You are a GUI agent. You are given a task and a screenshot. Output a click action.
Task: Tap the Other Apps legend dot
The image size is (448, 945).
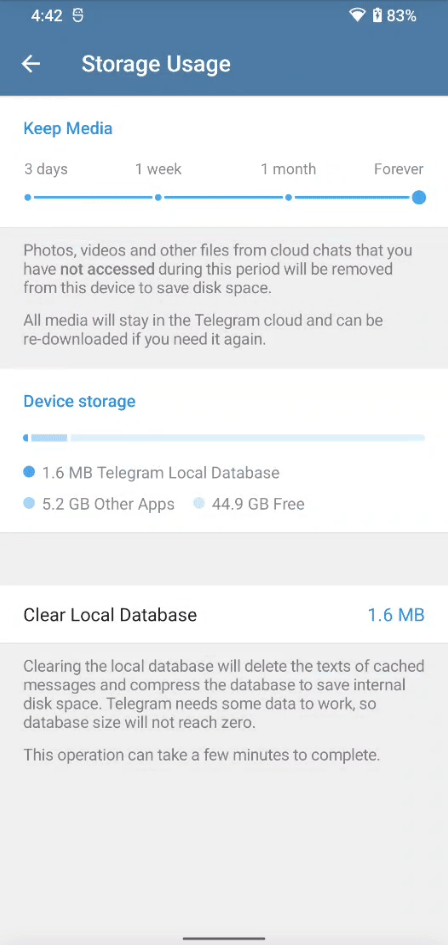click(x=29, y=503)
